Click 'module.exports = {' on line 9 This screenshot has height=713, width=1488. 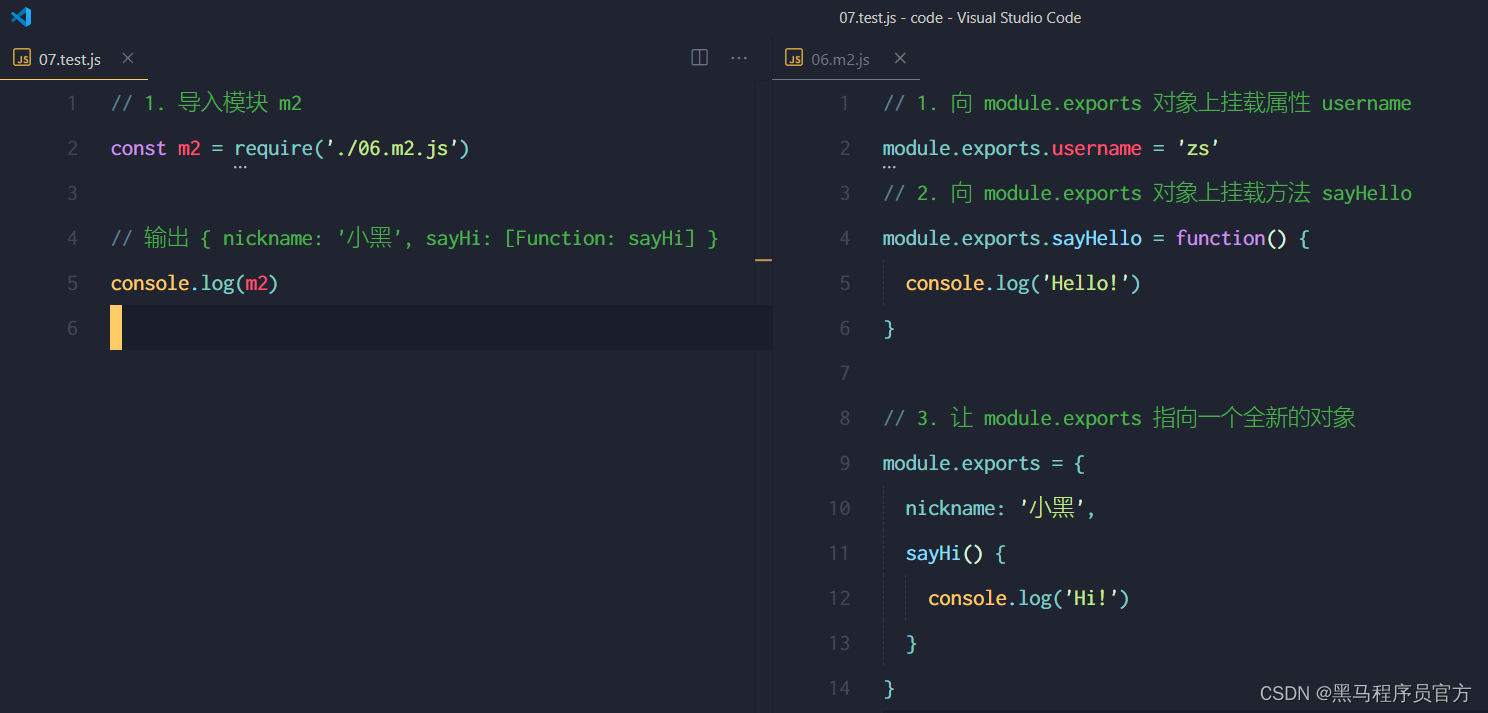pos(984,463)
